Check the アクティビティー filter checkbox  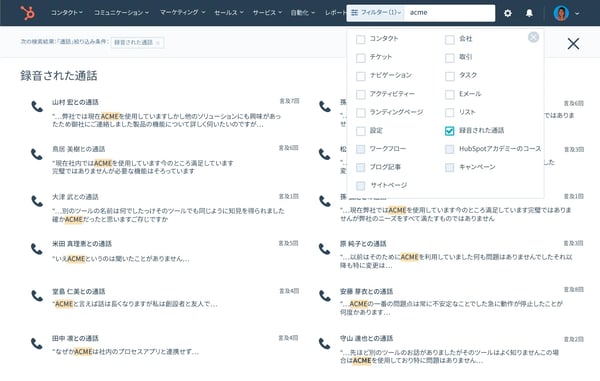click(x=360, y=94)
